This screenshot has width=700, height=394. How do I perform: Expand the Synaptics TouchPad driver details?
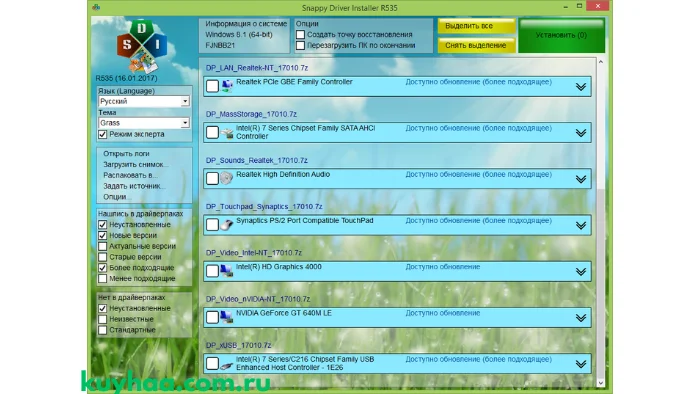coord(581,225)
